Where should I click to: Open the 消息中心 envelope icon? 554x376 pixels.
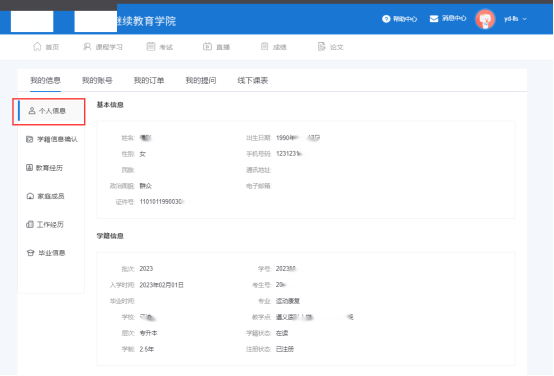coord(434,18)
